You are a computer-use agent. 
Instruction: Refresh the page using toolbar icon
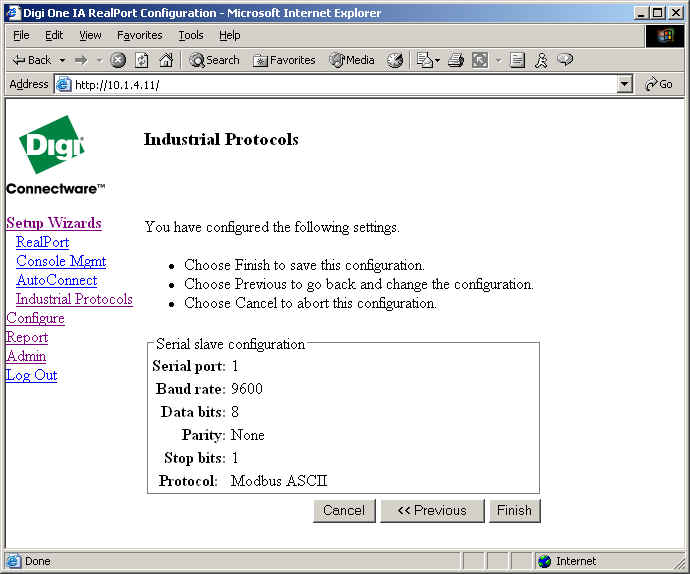[x=142, y=60]
